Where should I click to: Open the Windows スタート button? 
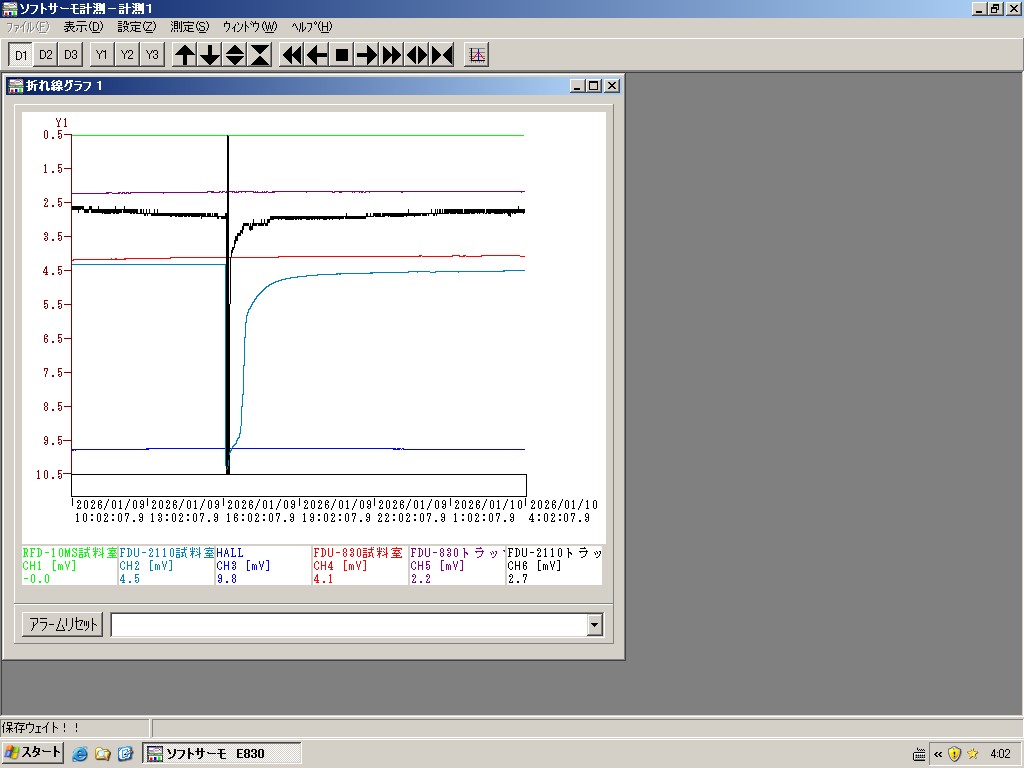tap(33, 753)
